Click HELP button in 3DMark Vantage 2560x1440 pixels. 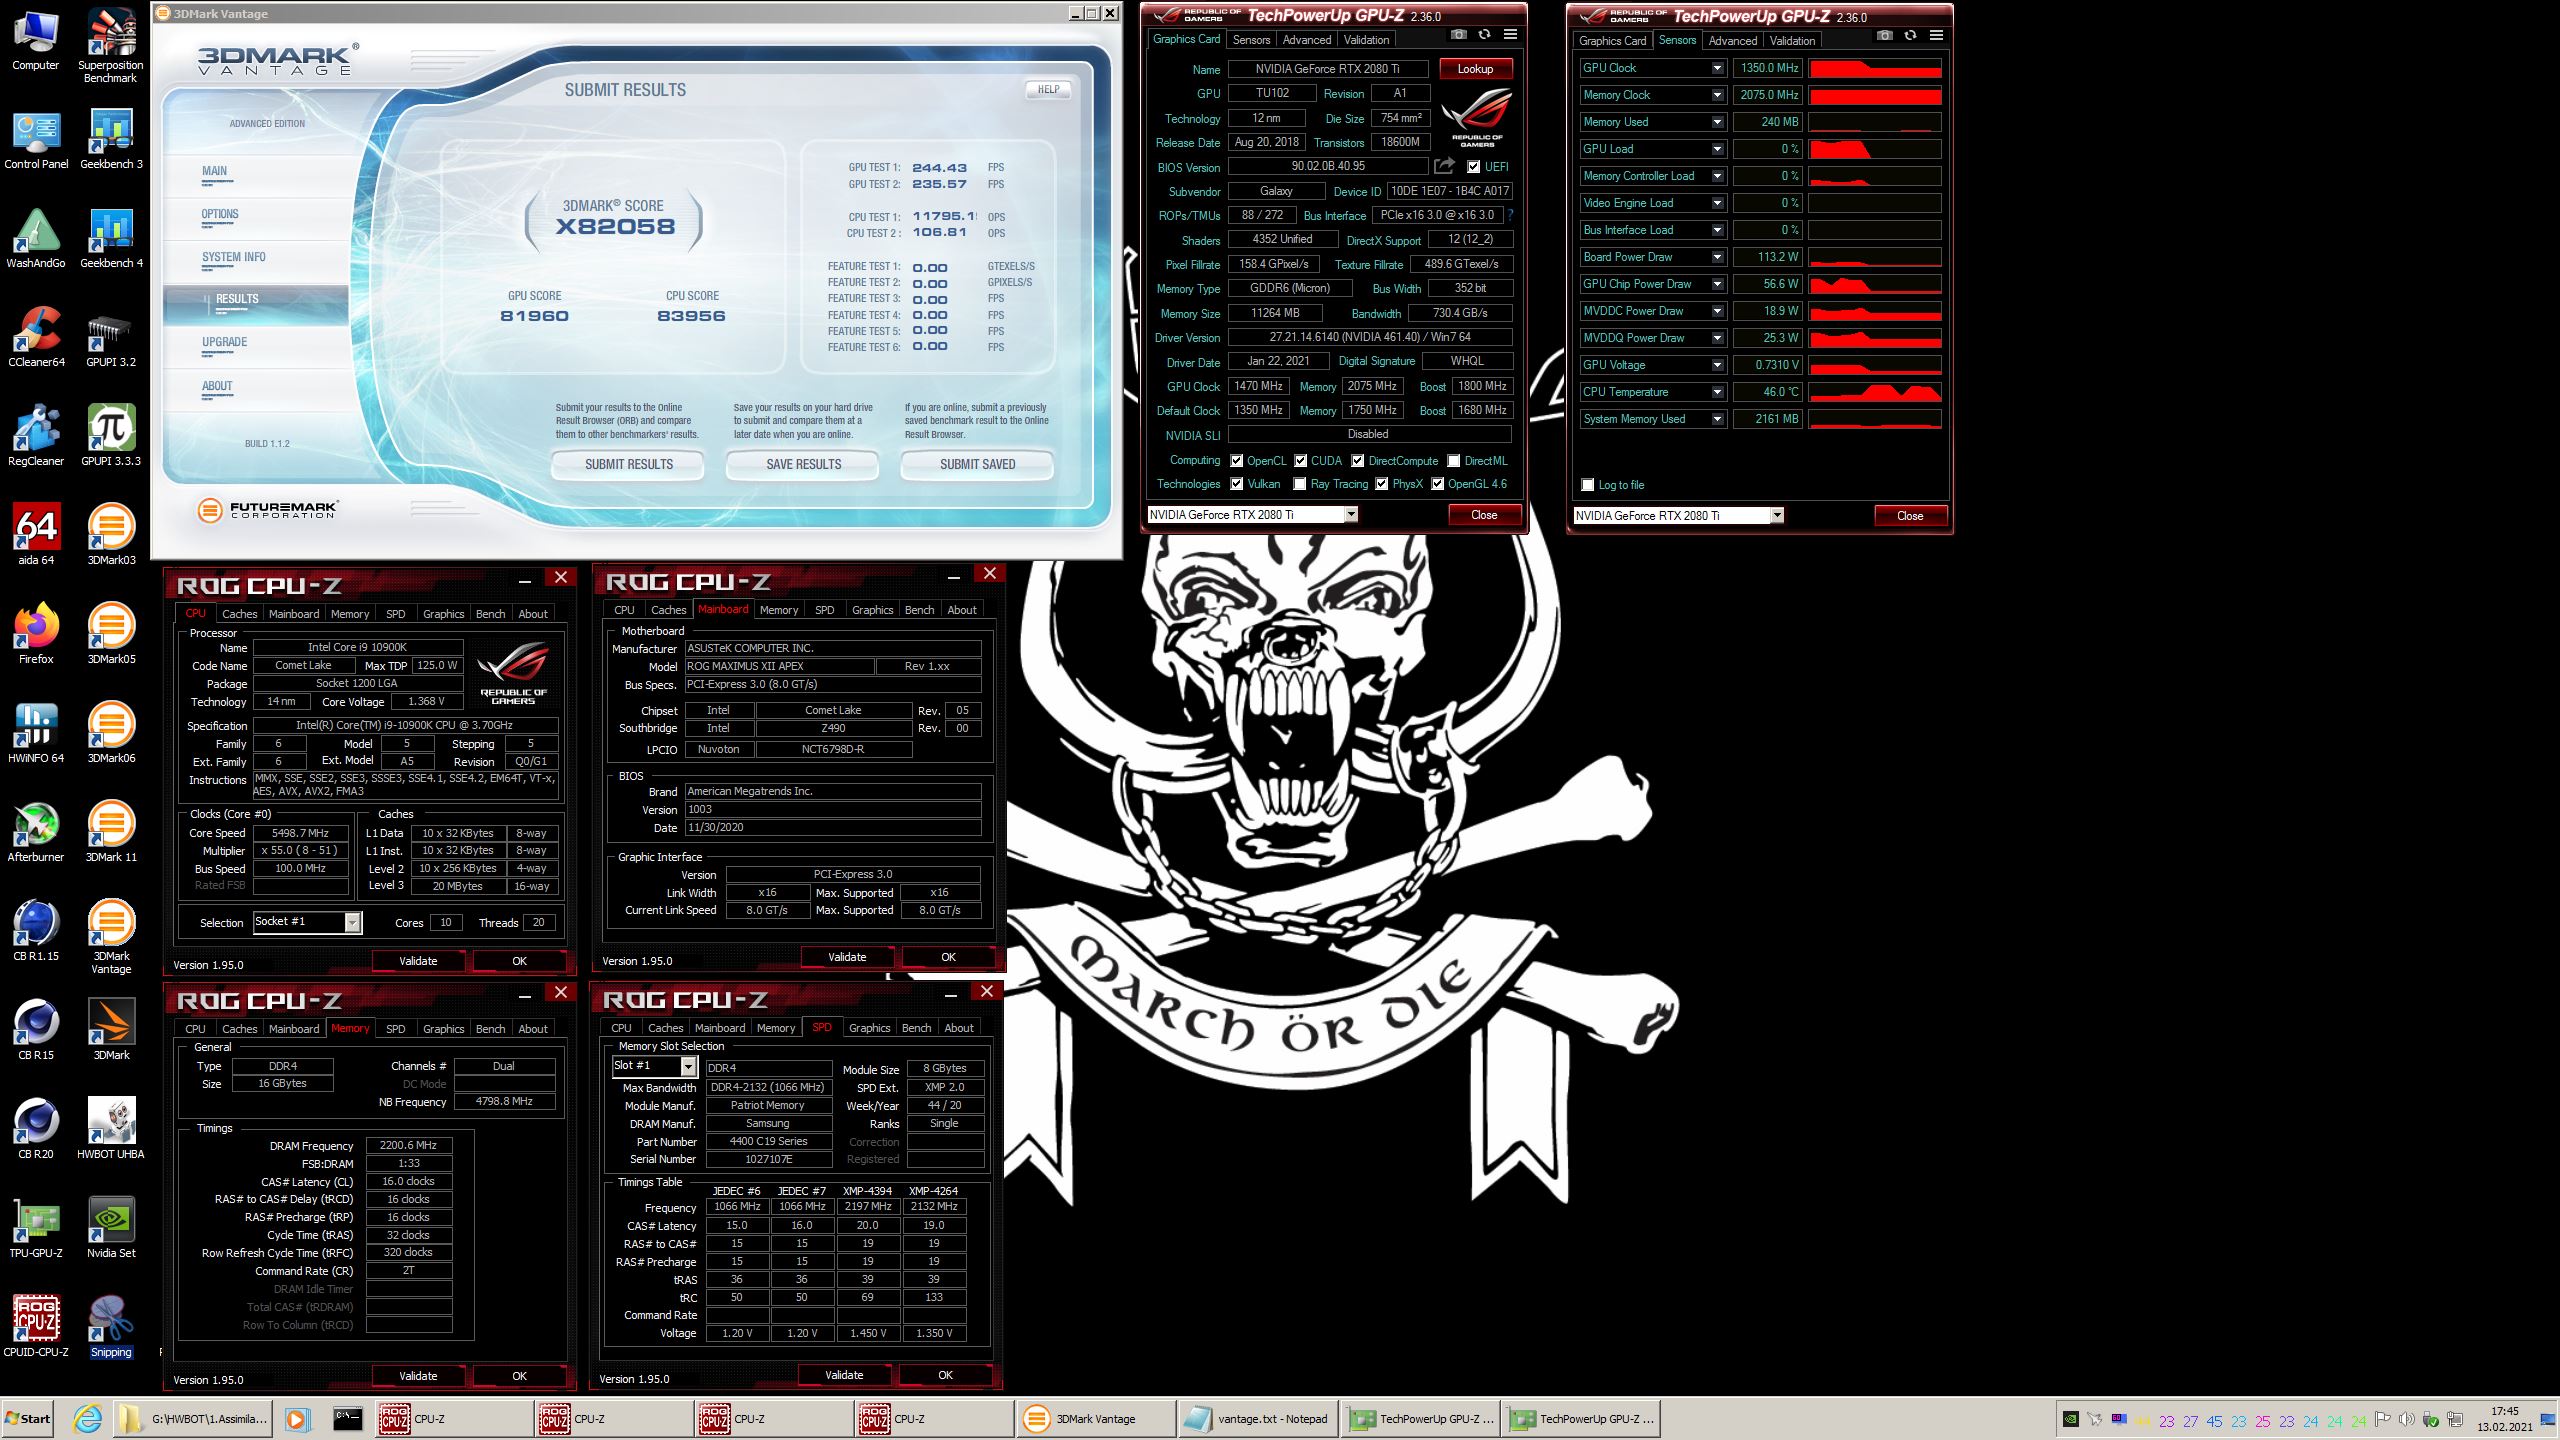[x=1048, y=89]
